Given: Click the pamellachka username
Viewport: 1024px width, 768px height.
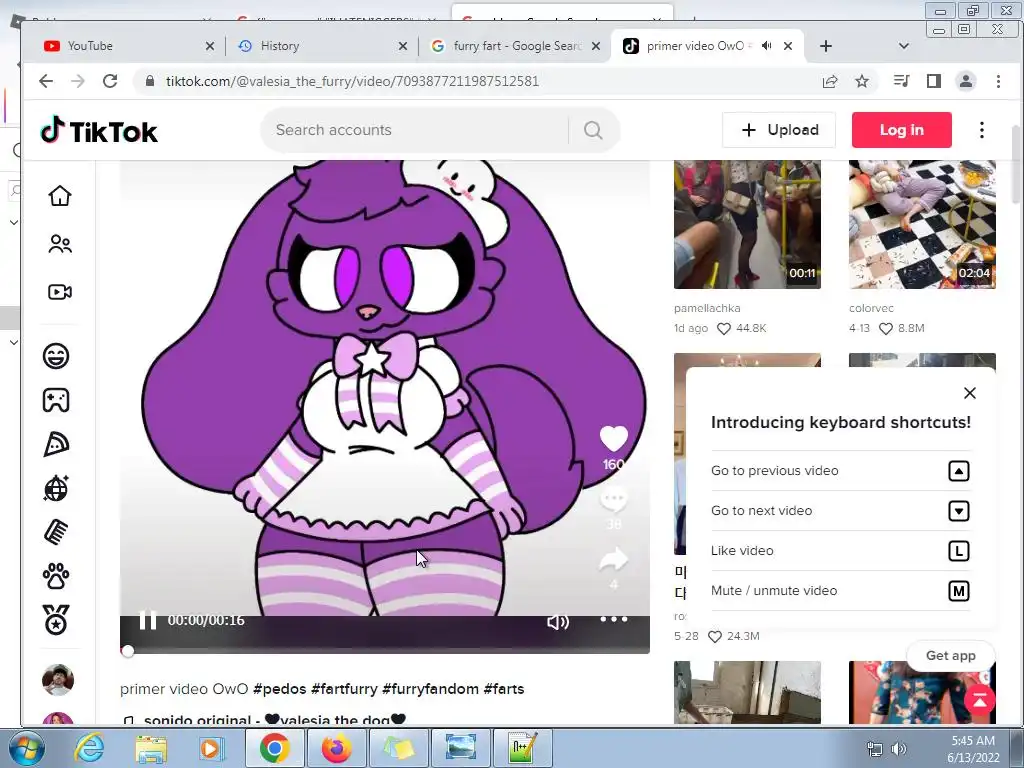Looking at the screenshot, I should pos(707,308).
